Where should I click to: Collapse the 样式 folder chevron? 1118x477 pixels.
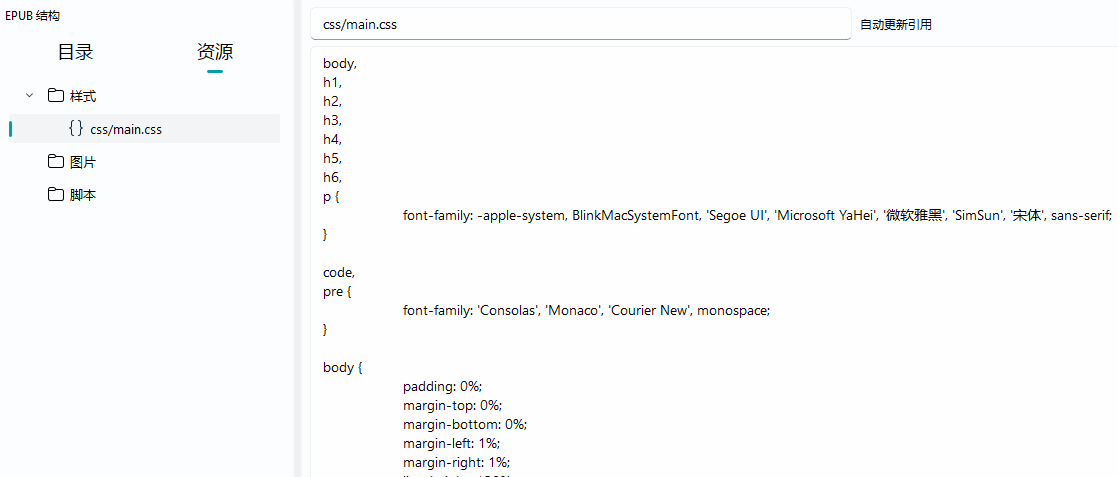29,96
